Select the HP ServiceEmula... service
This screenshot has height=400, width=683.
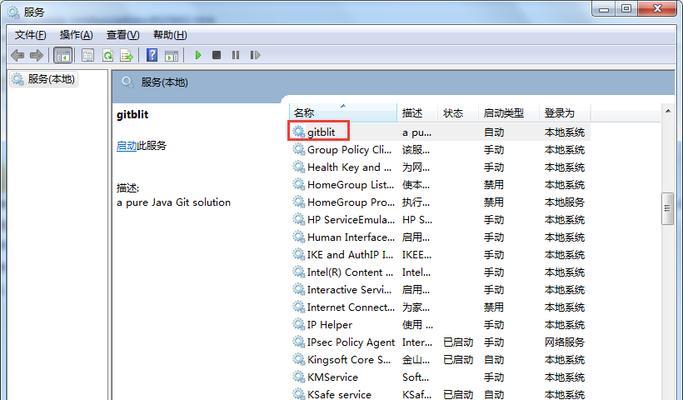440,220
